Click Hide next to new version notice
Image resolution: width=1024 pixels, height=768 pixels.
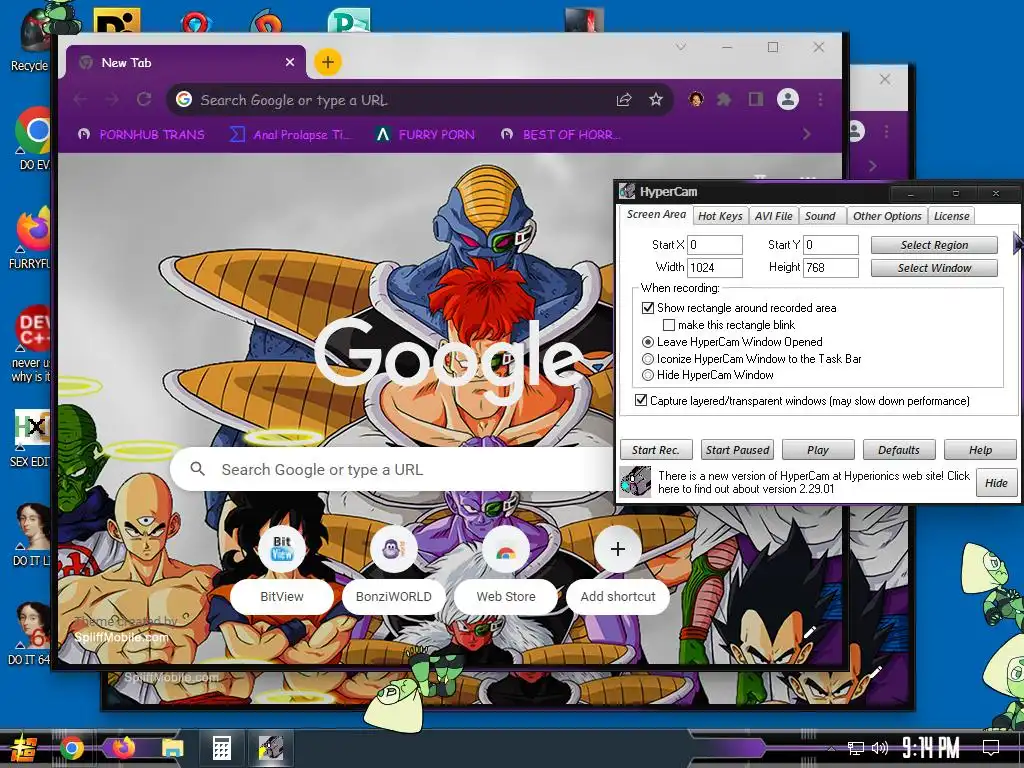(x=996, y=483)
